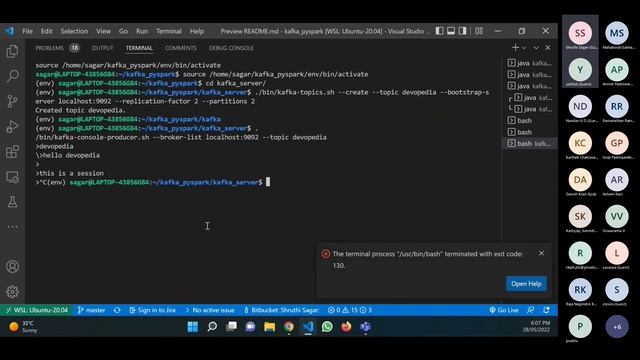Screen dimensions: 640x360
Task: Create a new terminal with plus icon
Action: coord(515,48)
